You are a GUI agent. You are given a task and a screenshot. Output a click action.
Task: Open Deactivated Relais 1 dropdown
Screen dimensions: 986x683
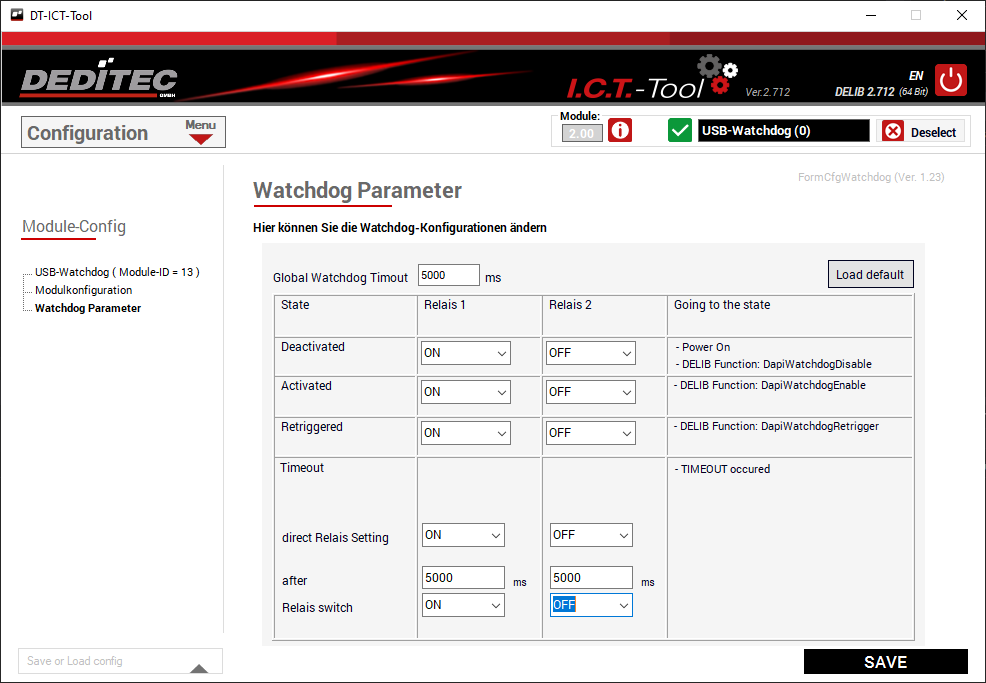(465, 353)
